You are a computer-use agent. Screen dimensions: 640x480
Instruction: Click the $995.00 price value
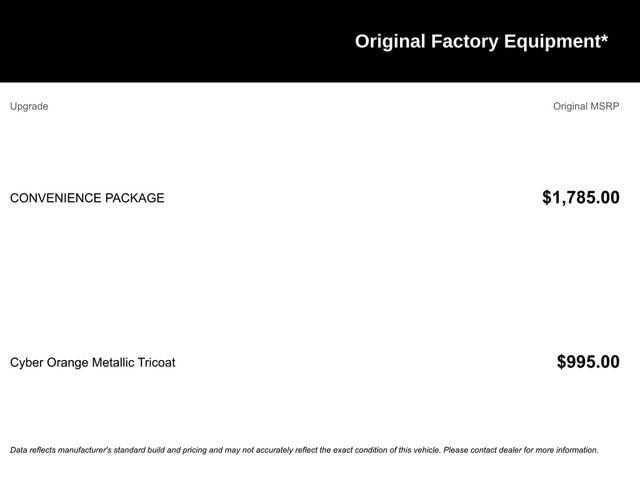pos(588,362)
